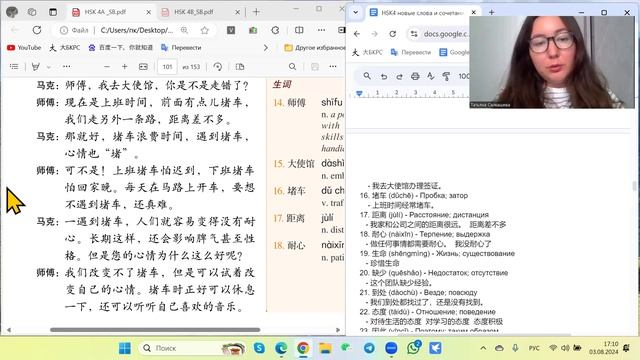Reload Google Docs page in Chrome
This screenshot has height=360, width=640.
coord(392,34)
